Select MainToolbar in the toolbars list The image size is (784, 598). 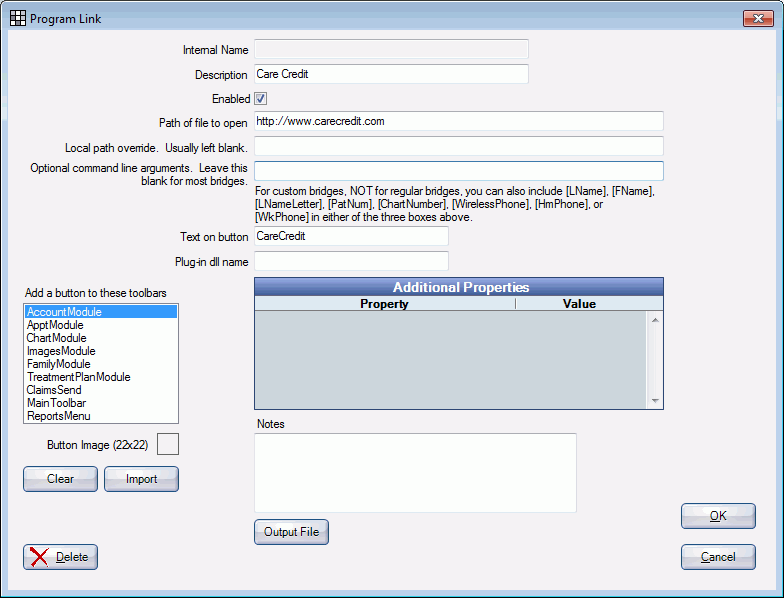coord(101,403)
